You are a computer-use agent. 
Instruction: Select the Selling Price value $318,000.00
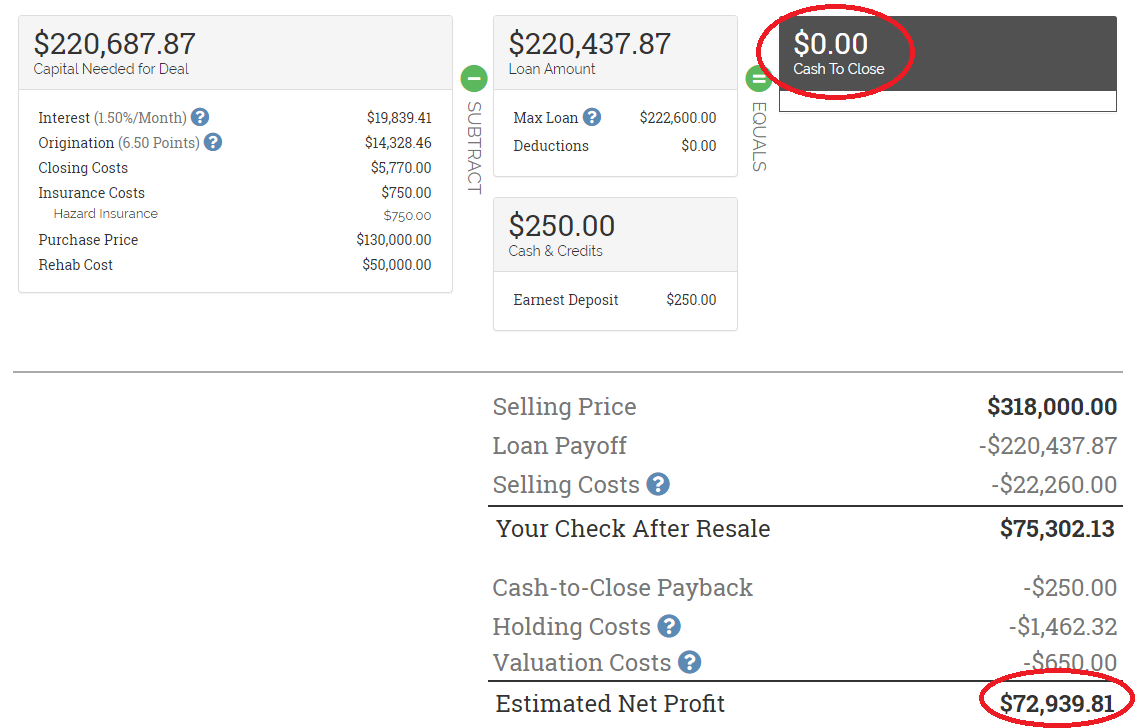1051,407
